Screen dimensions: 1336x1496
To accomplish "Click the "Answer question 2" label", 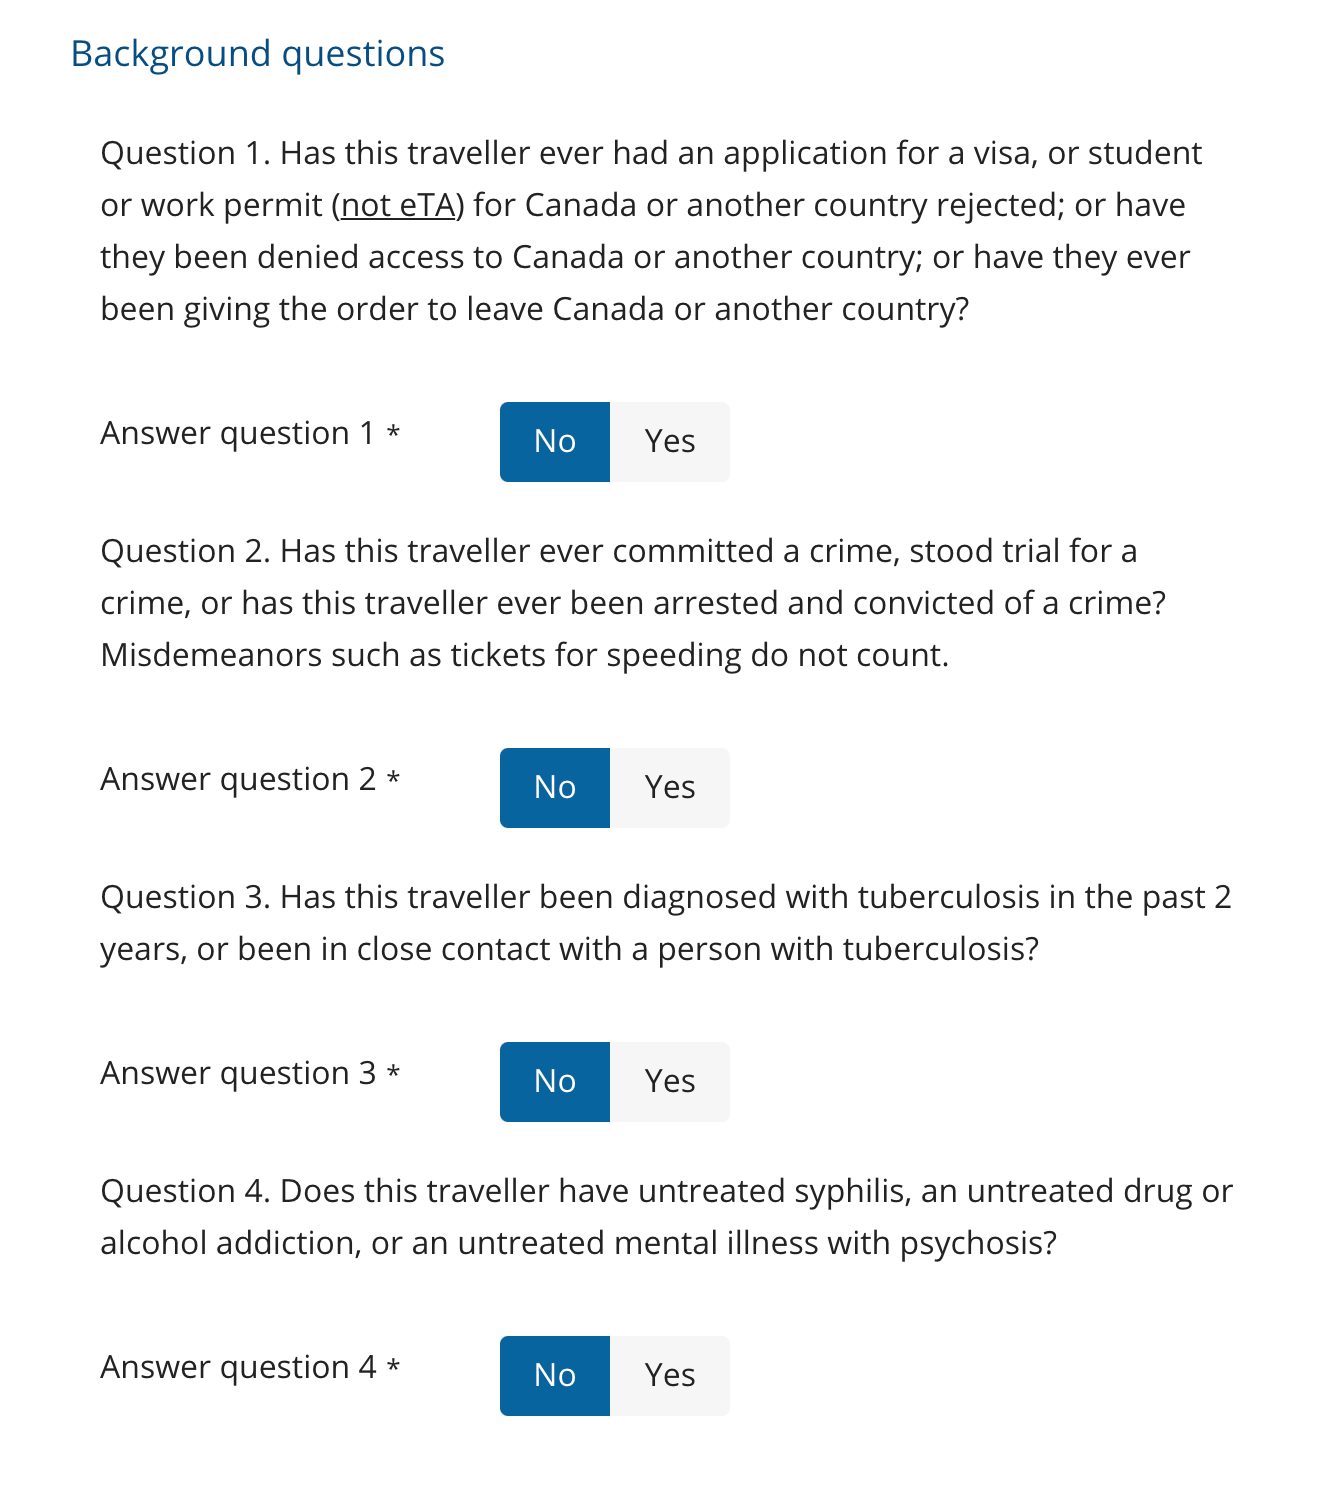I will [x=238, y=779].
